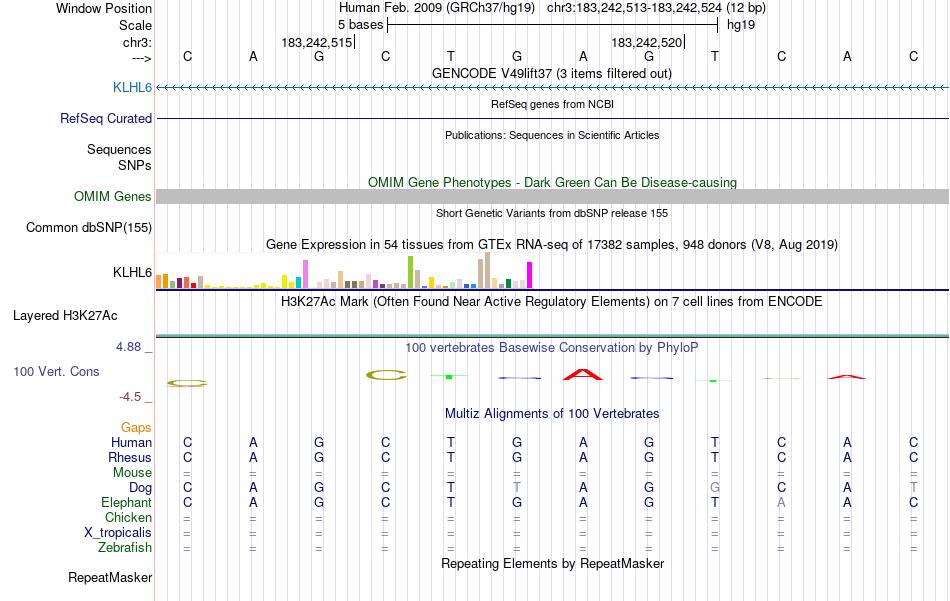The width and height of the screenshot is (950, 601).
Task: Click the tallest tan GTEx expression bar
Action: point(487,270)
